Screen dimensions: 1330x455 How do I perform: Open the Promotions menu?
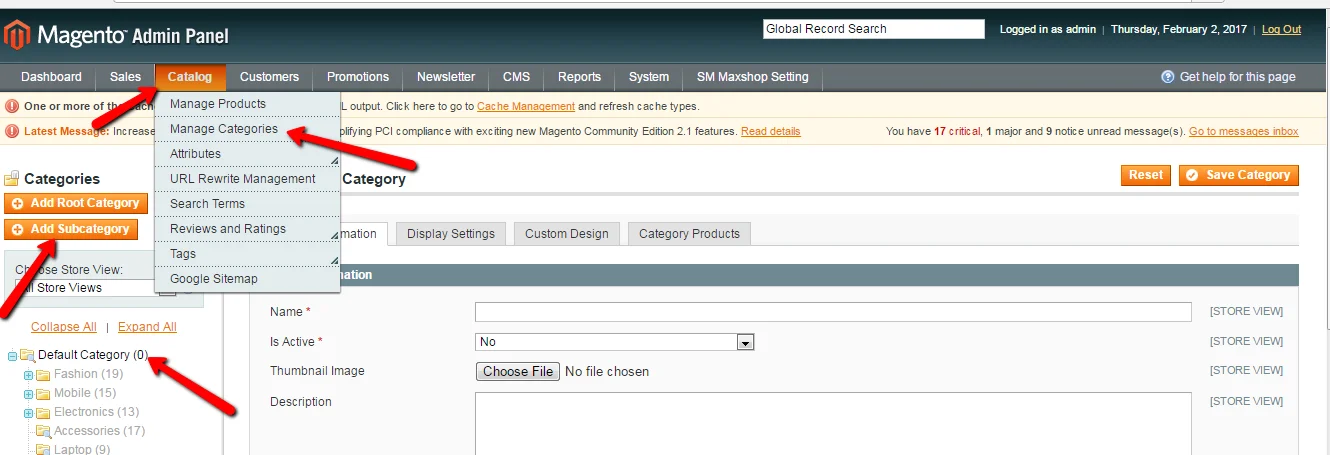pos(358,77)
